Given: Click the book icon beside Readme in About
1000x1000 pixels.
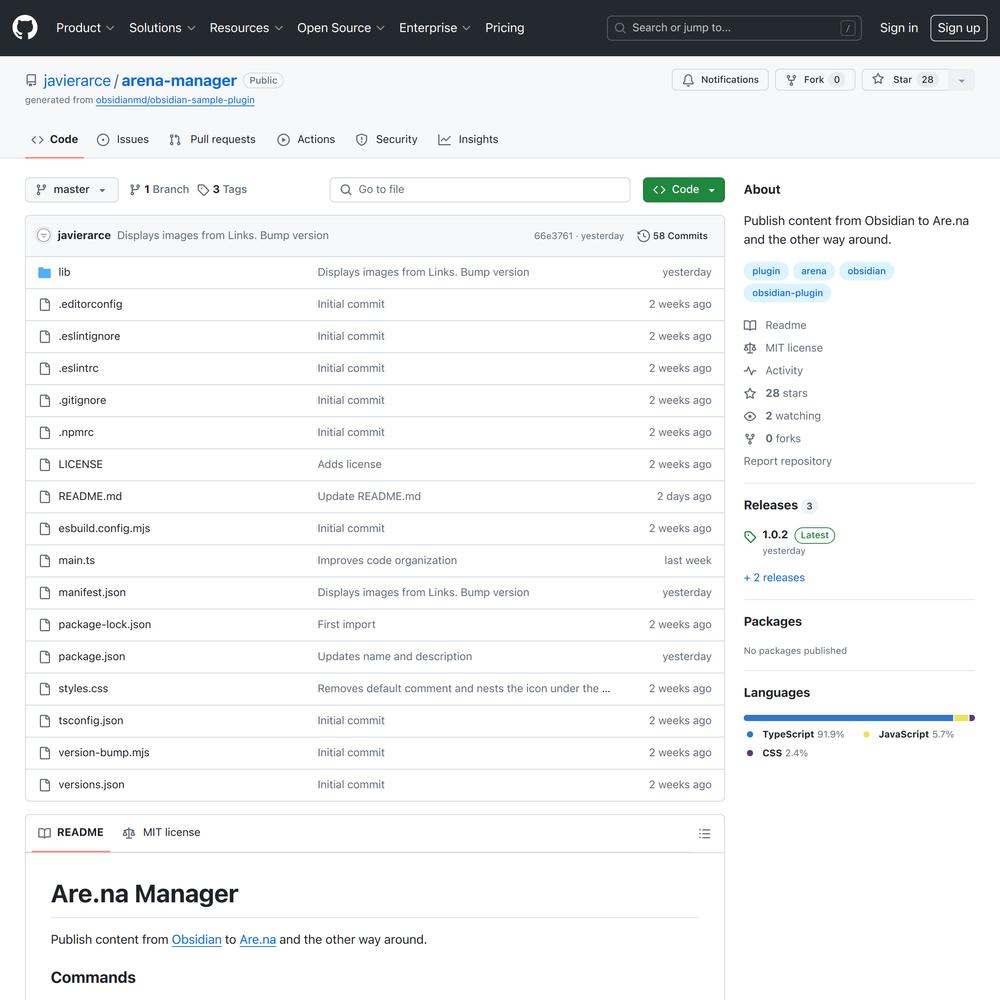Looking at the screenshot, I should coord(750,325).
